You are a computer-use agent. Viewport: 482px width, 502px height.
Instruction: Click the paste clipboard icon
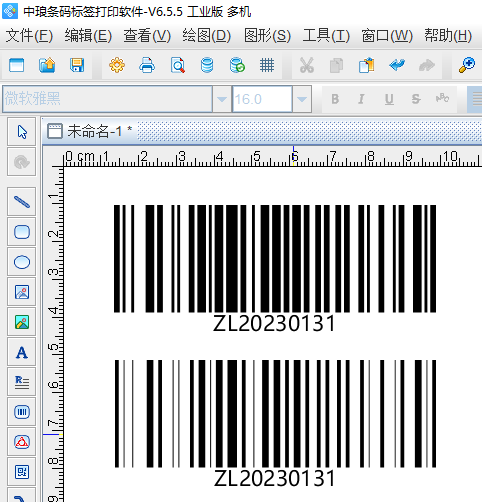click(x=367, y=65)
